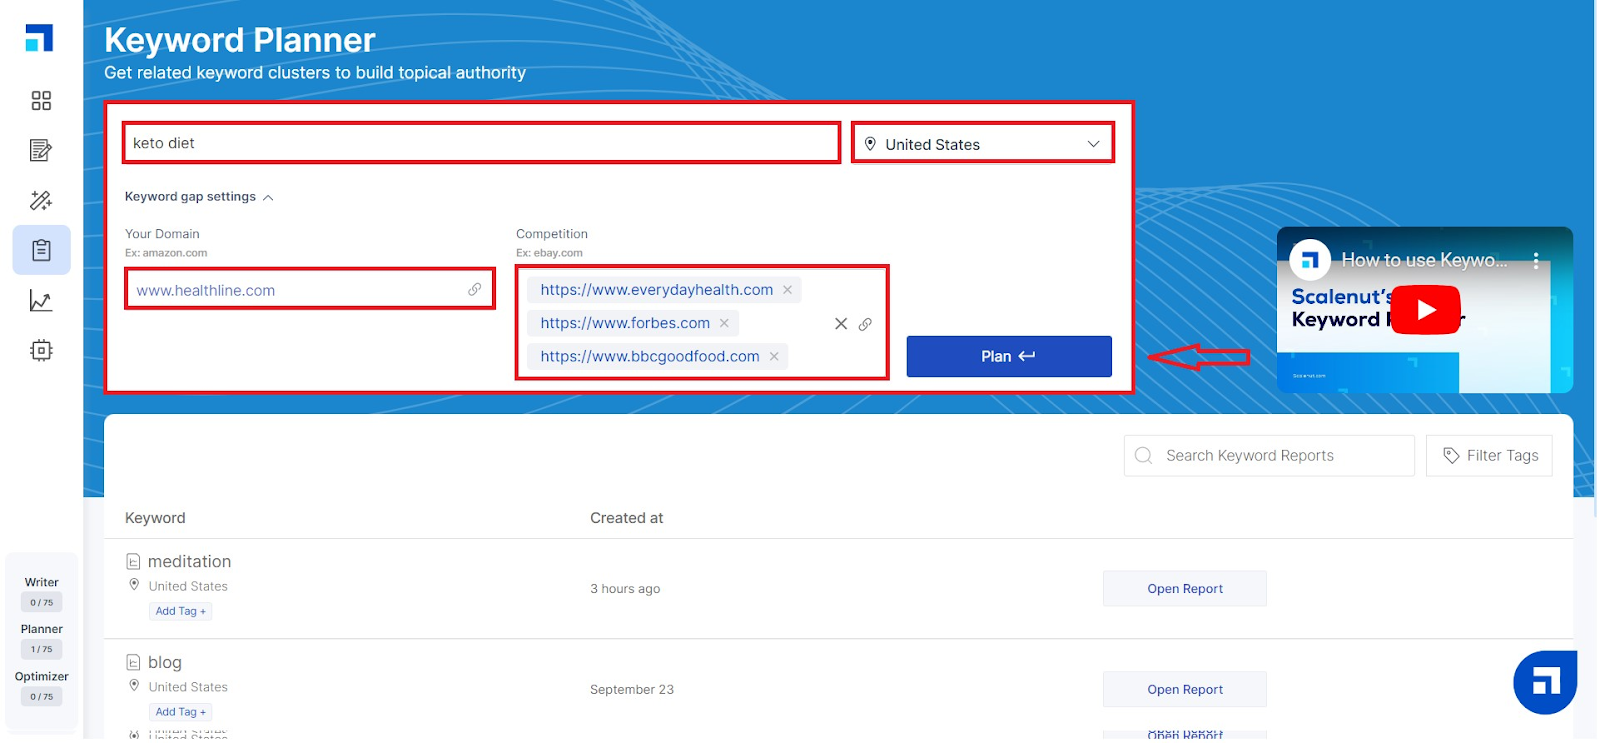Click the Keyword column header

[x=155, y=518]
